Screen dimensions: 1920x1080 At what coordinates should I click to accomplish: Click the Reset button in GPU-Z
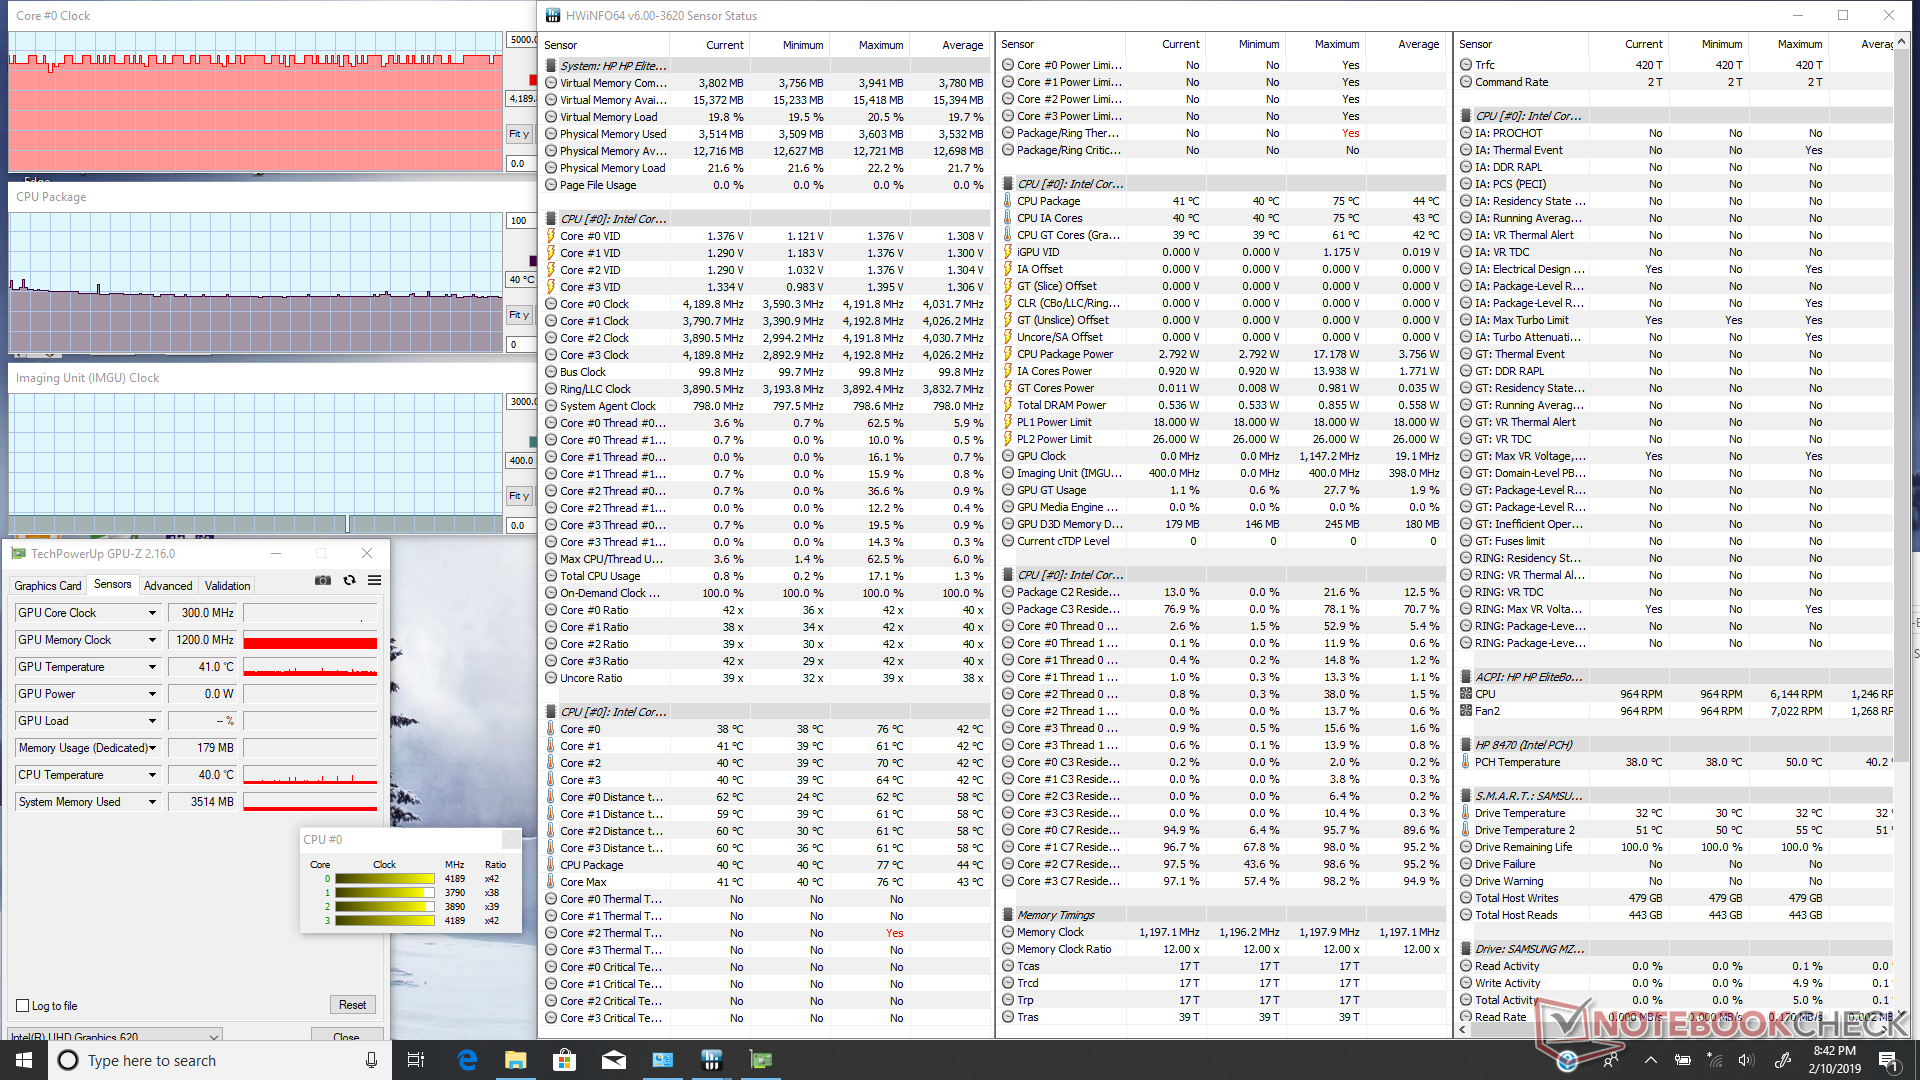(x=352, y=1005)
